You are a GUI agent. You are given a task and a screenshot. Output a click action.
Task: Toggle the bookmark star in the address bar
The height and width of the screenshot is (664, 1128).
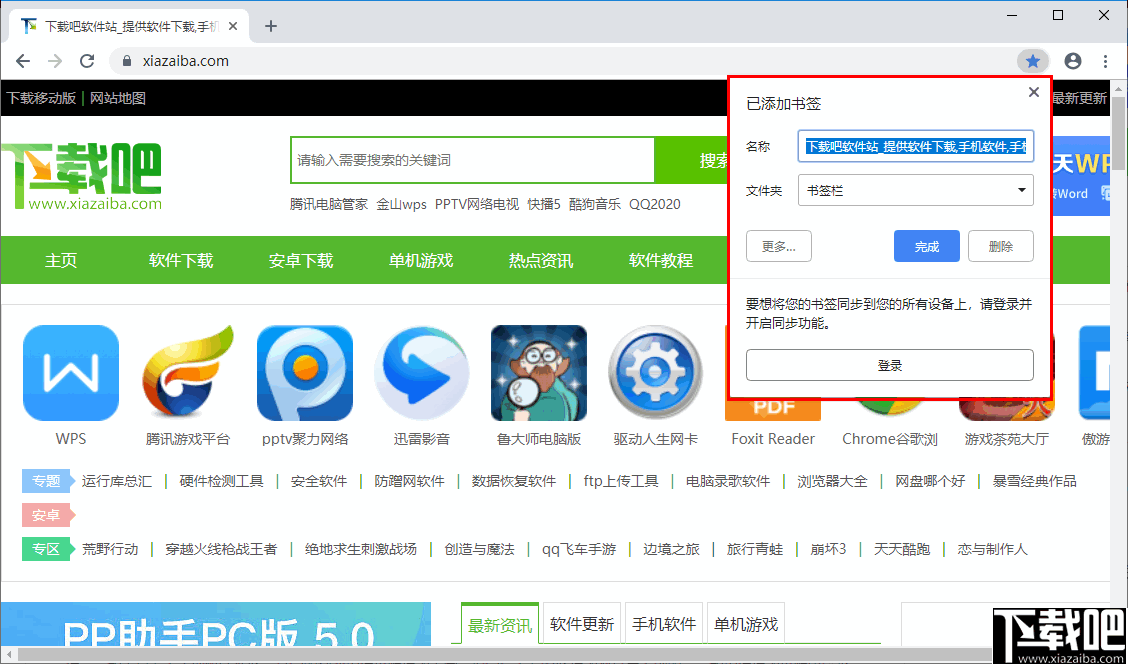1033,60
